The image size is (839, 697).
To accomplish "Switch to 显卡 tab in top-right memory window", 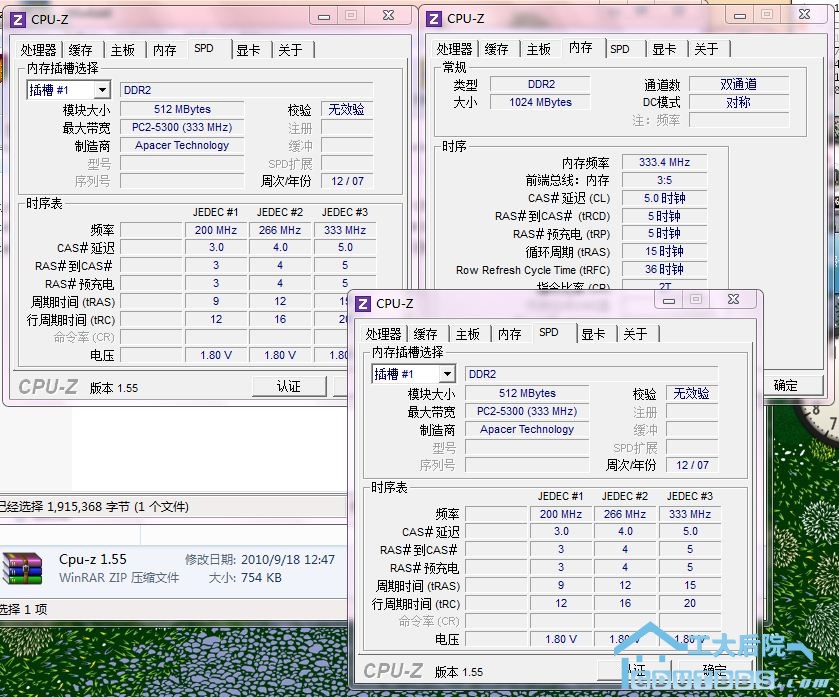I will point(664,49).
